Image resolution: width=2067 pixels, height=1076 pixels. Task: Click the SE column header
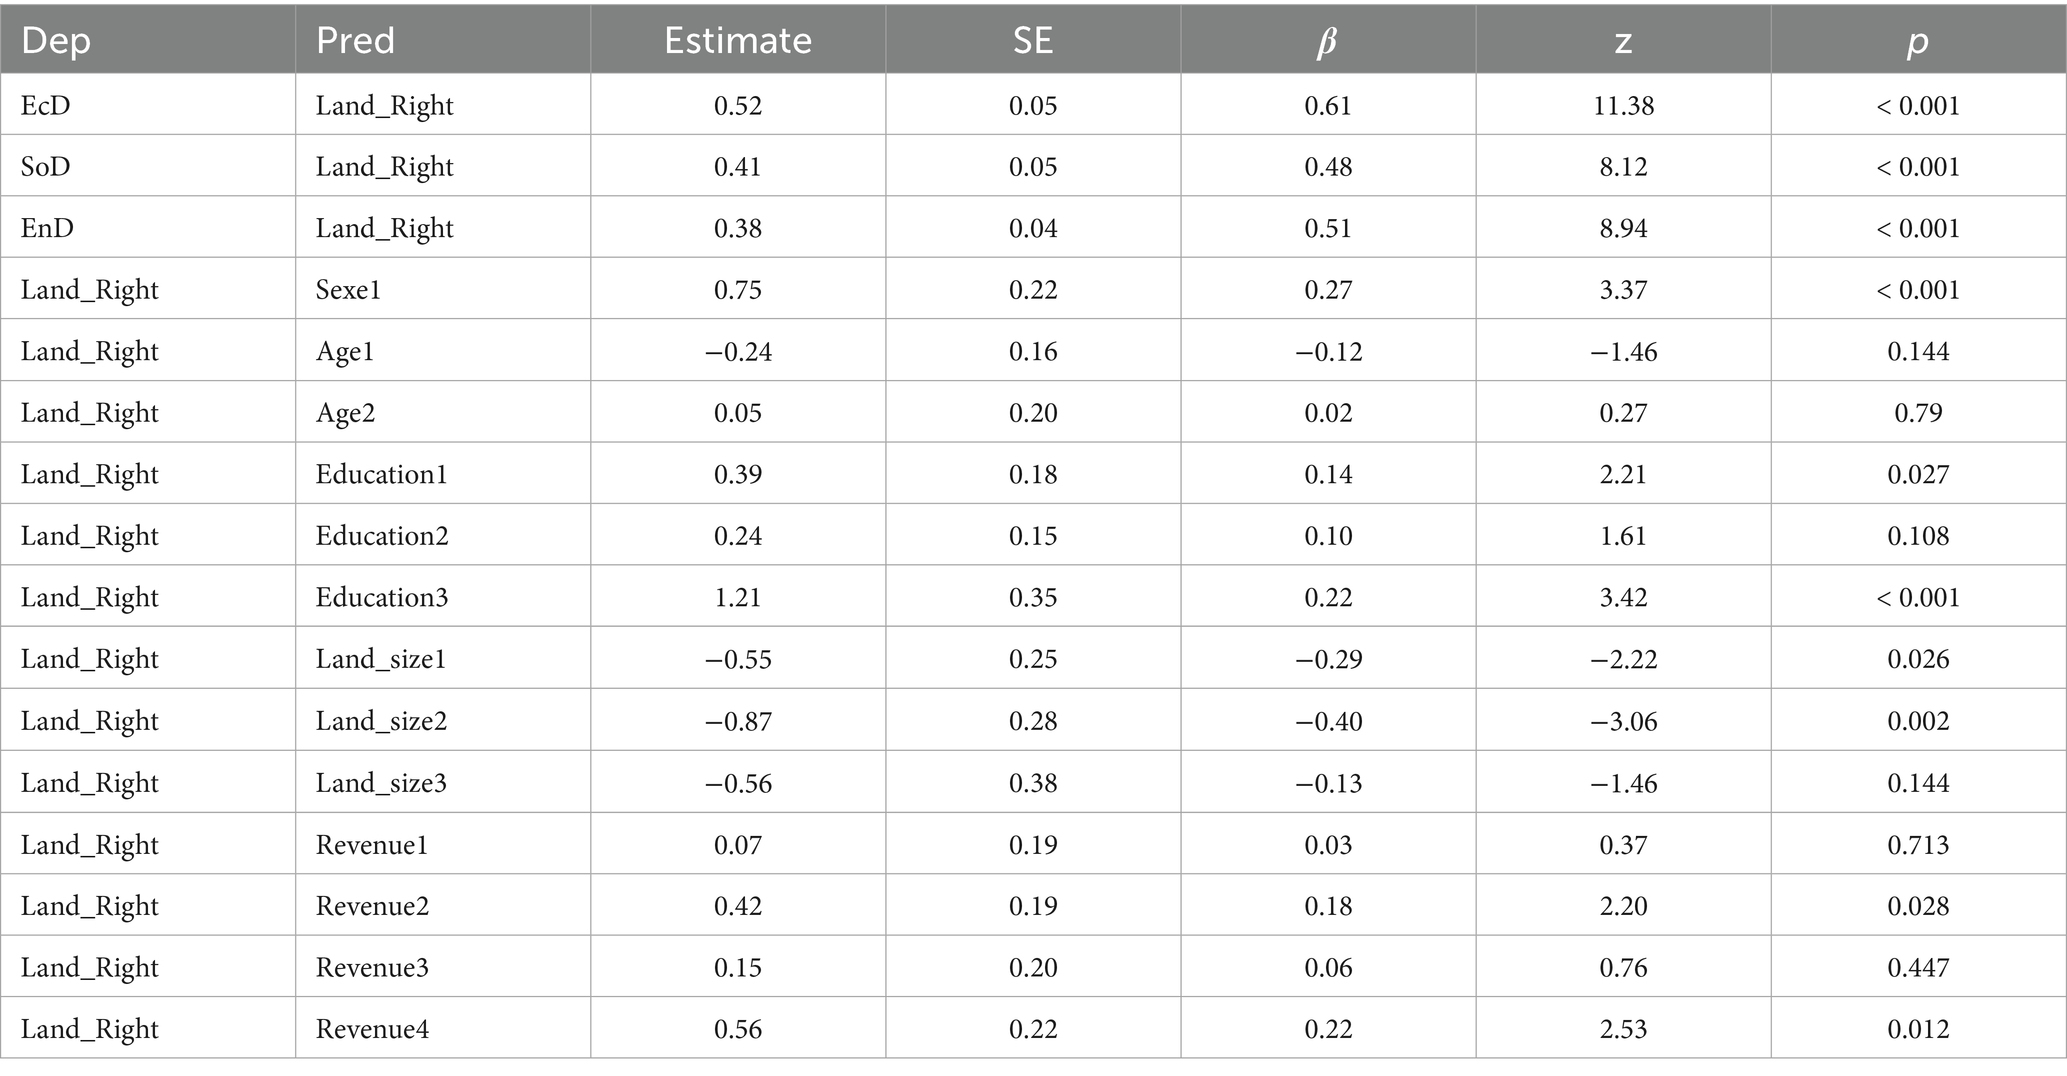(x=1033, y=41)
